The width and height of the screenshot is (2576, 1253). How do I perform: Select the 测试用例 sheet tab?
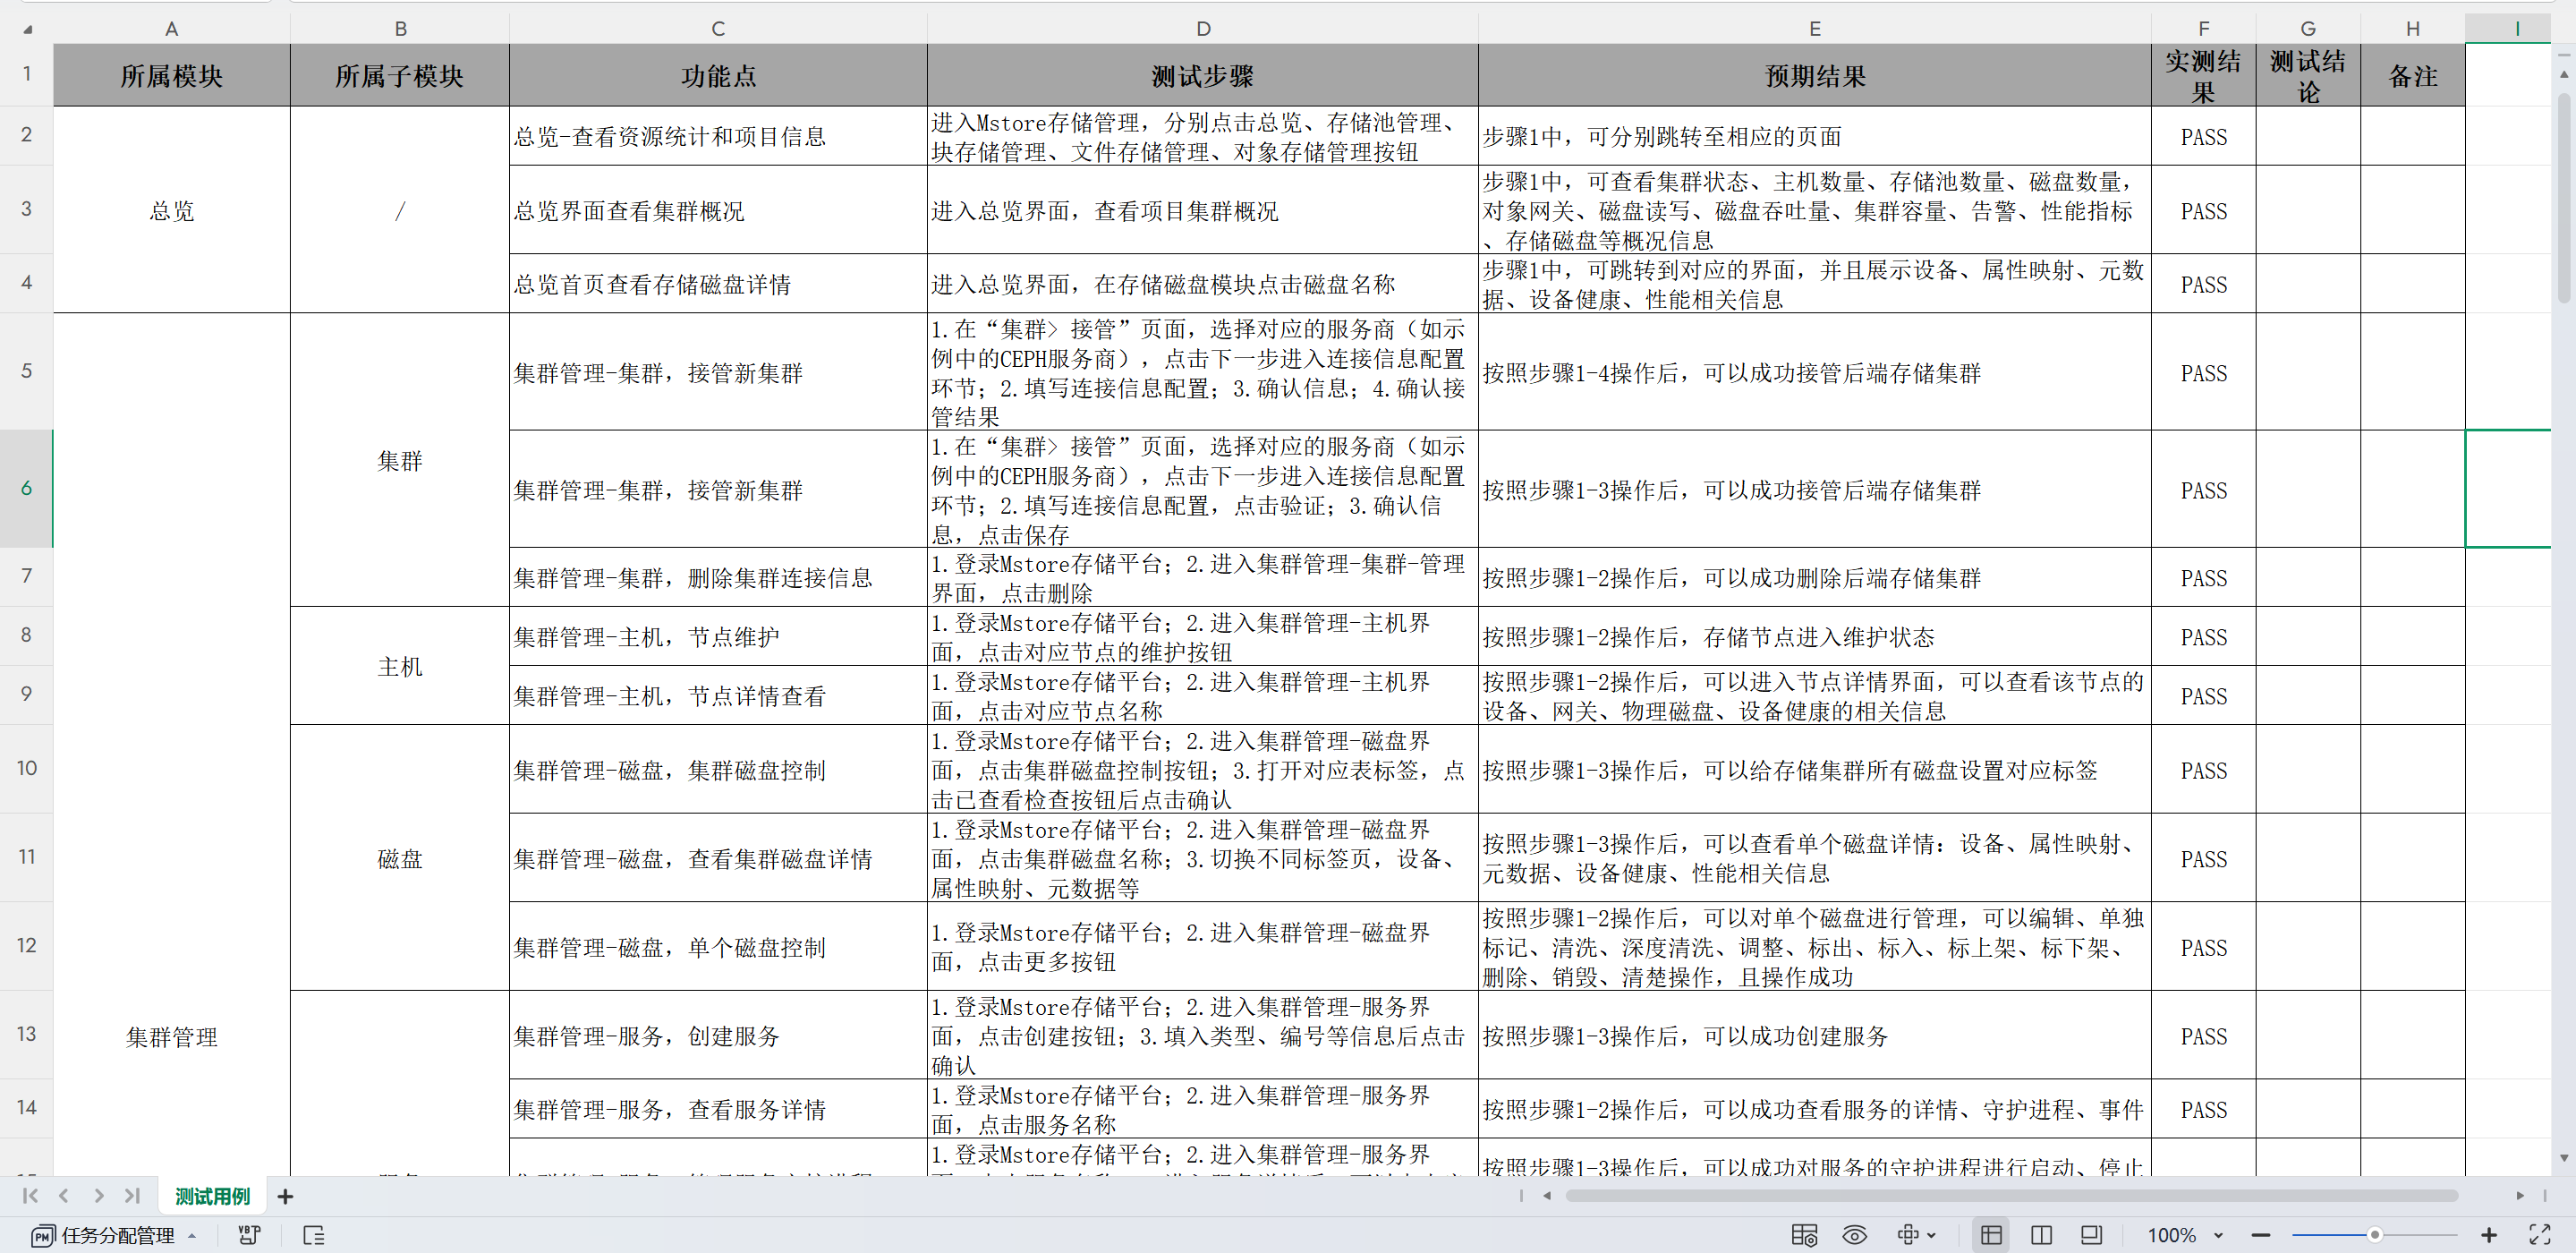212,1196
